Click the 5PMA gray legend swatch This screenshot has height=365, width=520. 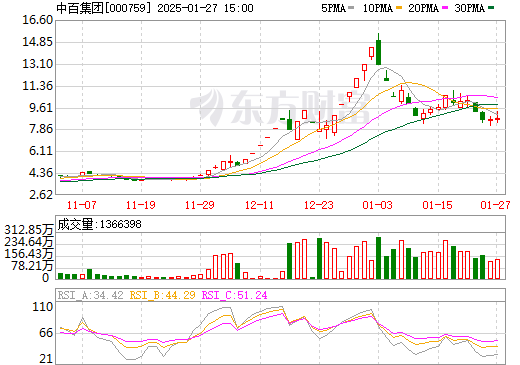351,8
